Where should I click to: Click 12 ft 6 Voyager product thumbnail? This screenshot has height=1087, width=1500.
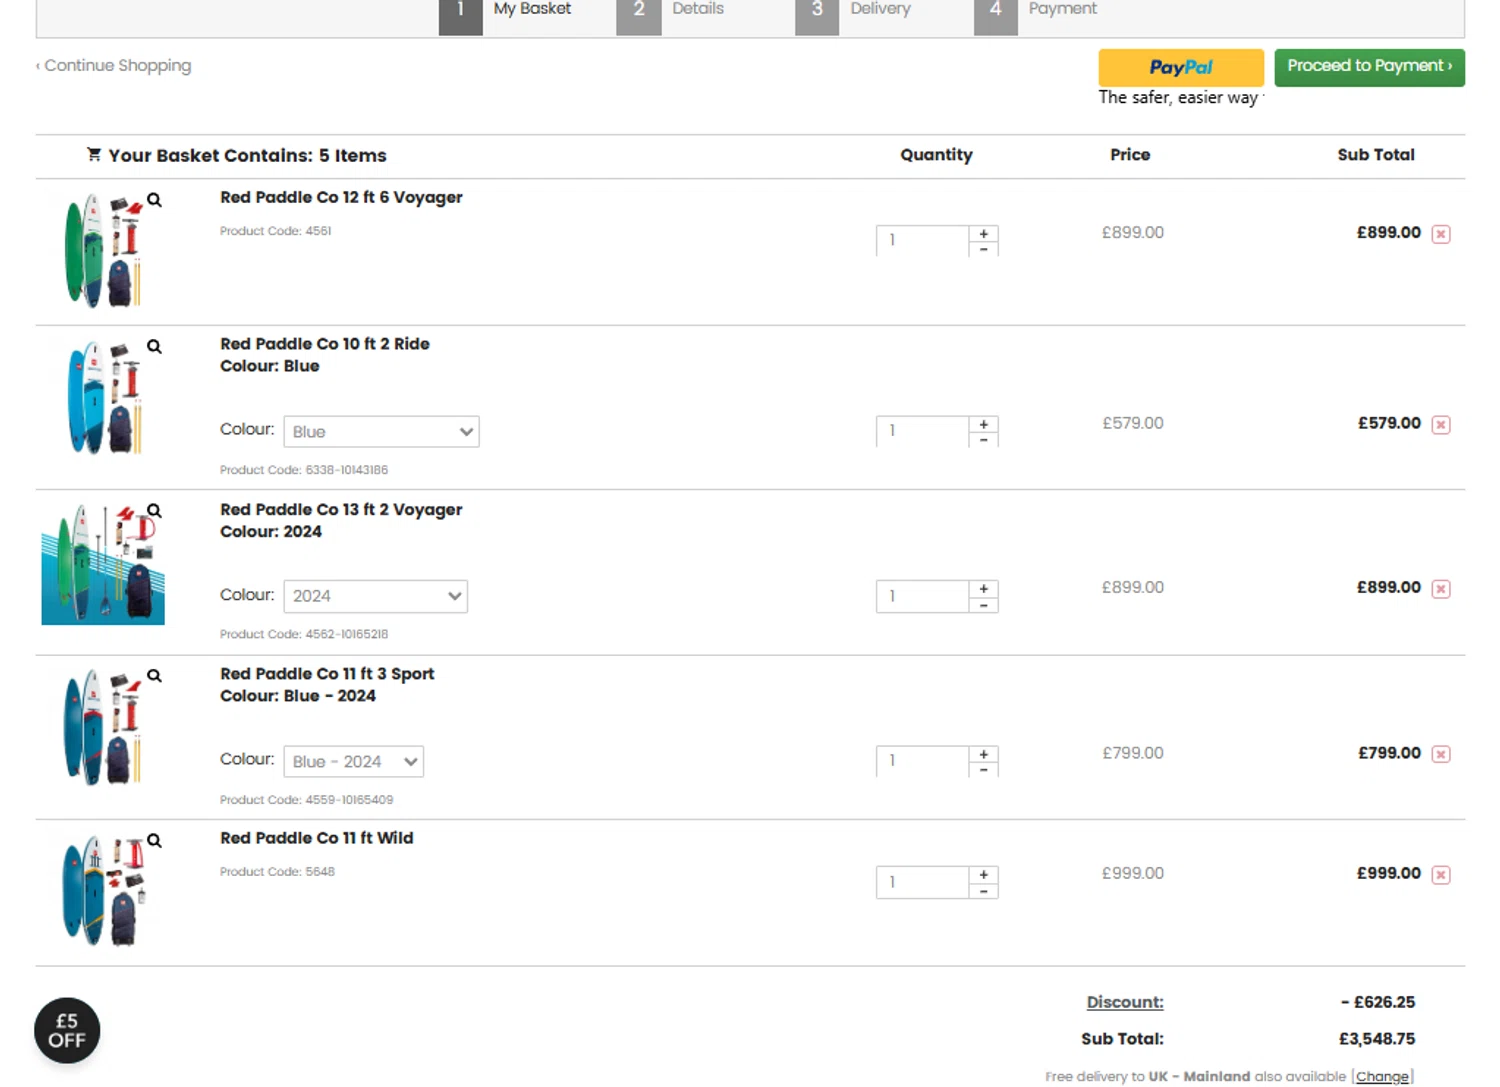103,251
